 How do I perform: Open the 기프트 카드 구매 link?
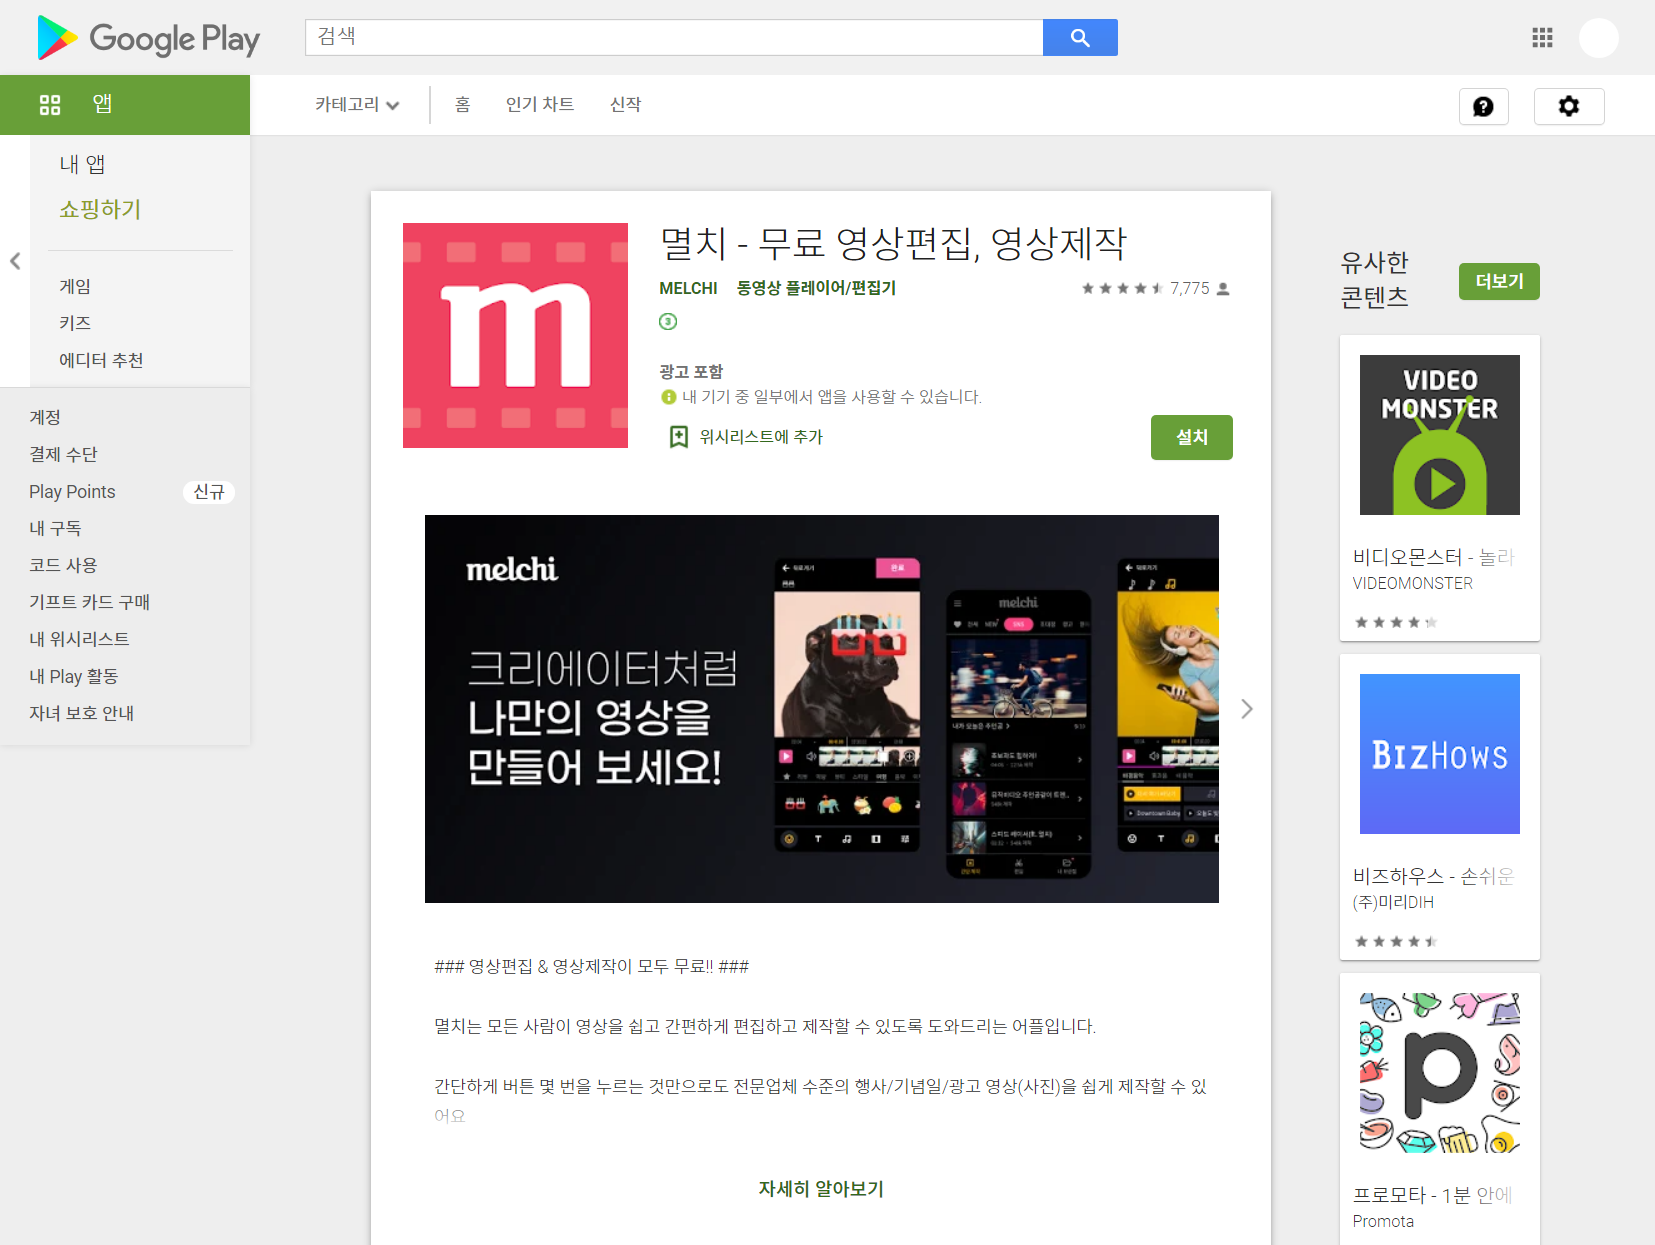[89, 602]
